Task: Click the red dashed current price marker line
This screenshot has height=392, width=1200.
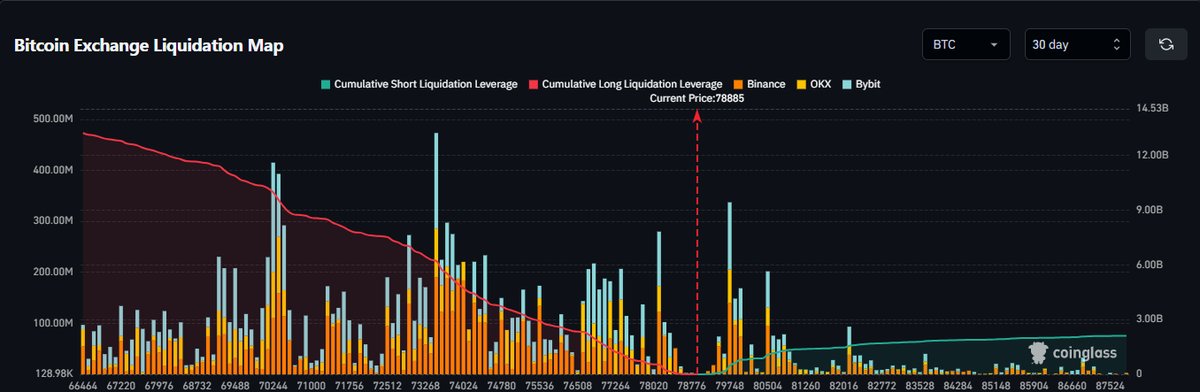Action: [x=697, y=243]
